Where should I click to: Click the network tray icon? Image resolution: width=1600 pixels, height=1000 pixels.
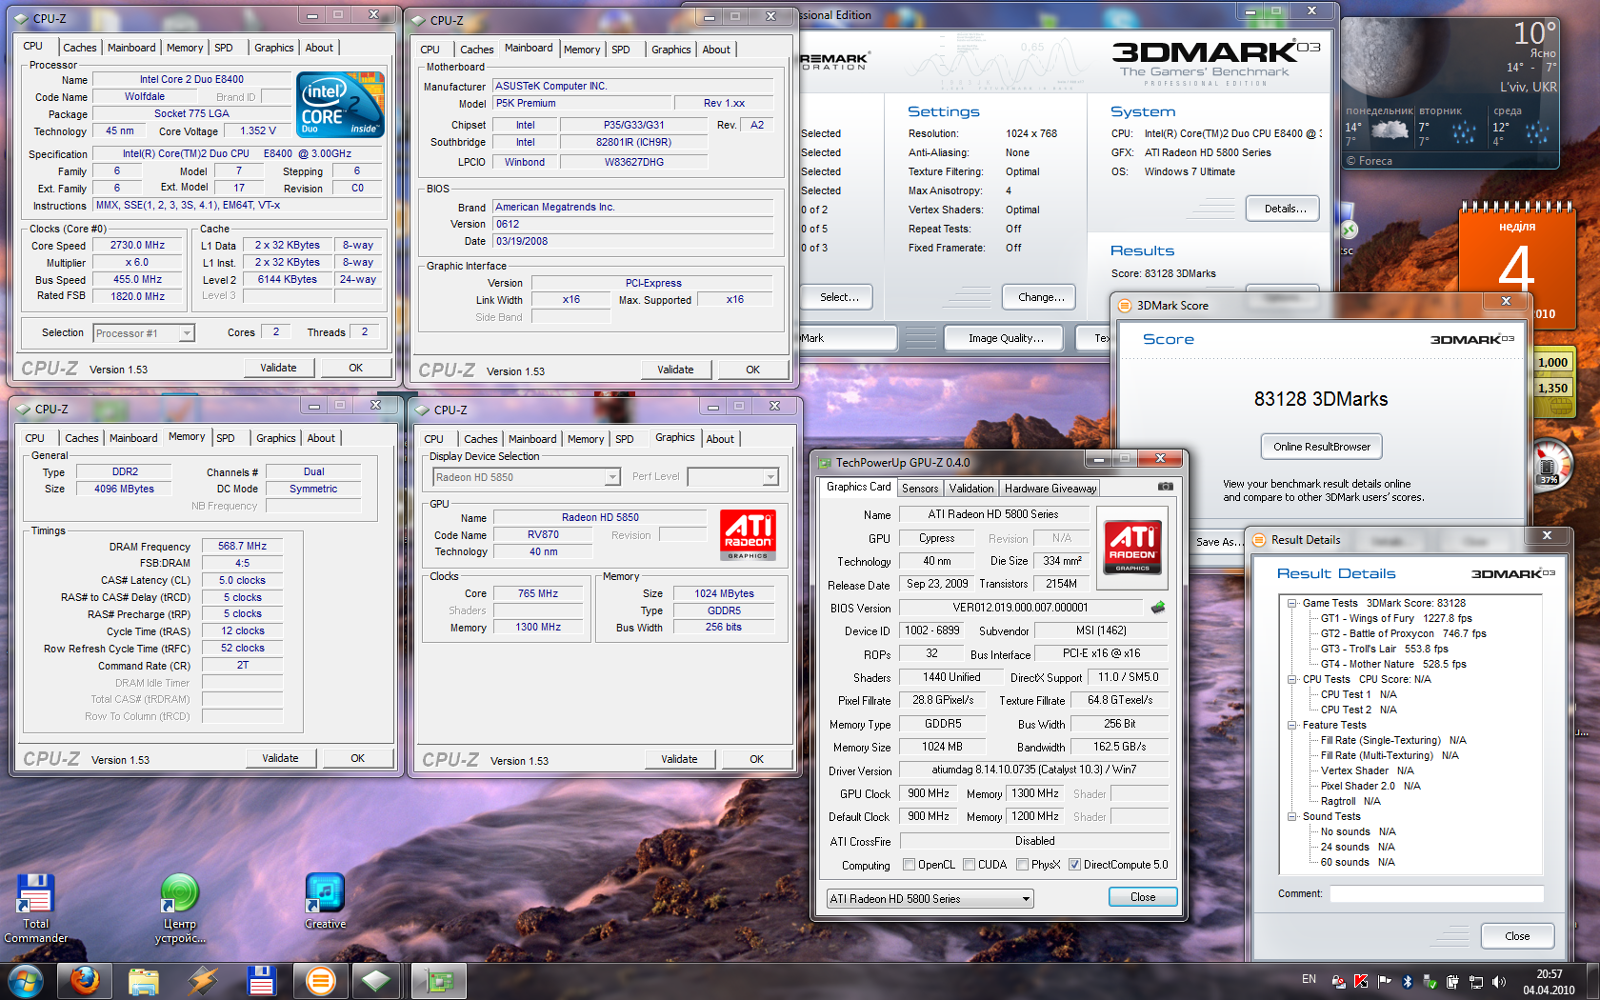coord(1475,981)
